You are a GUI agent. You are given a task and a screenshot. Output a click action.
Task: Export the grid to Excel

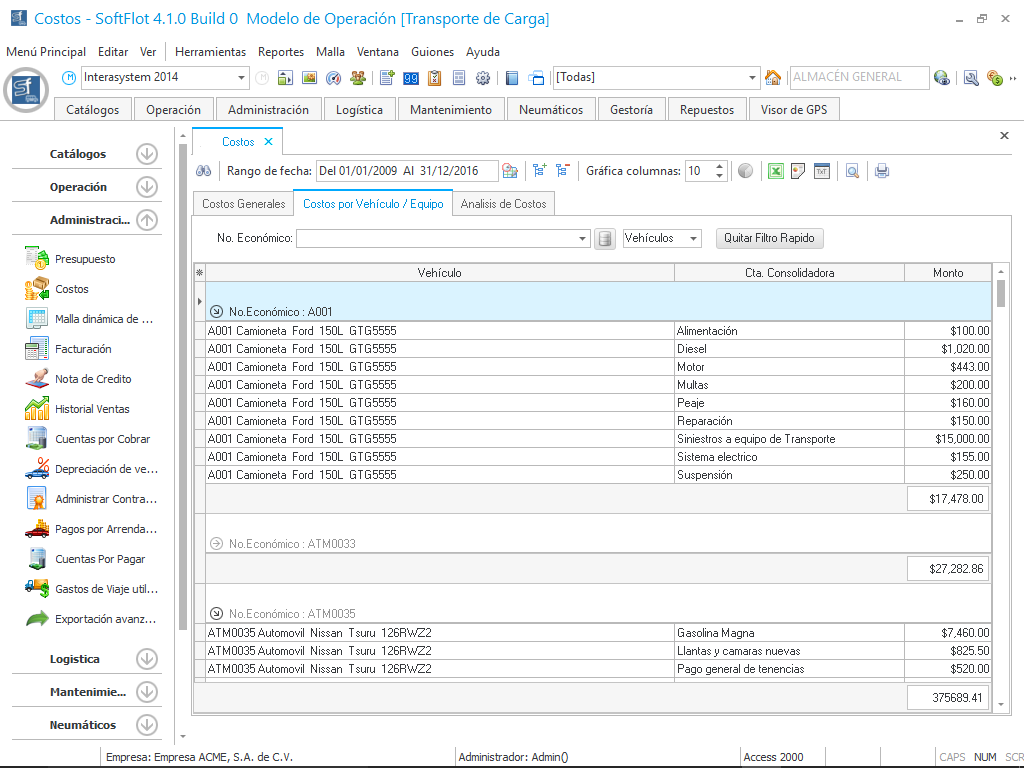pos(775,171)
